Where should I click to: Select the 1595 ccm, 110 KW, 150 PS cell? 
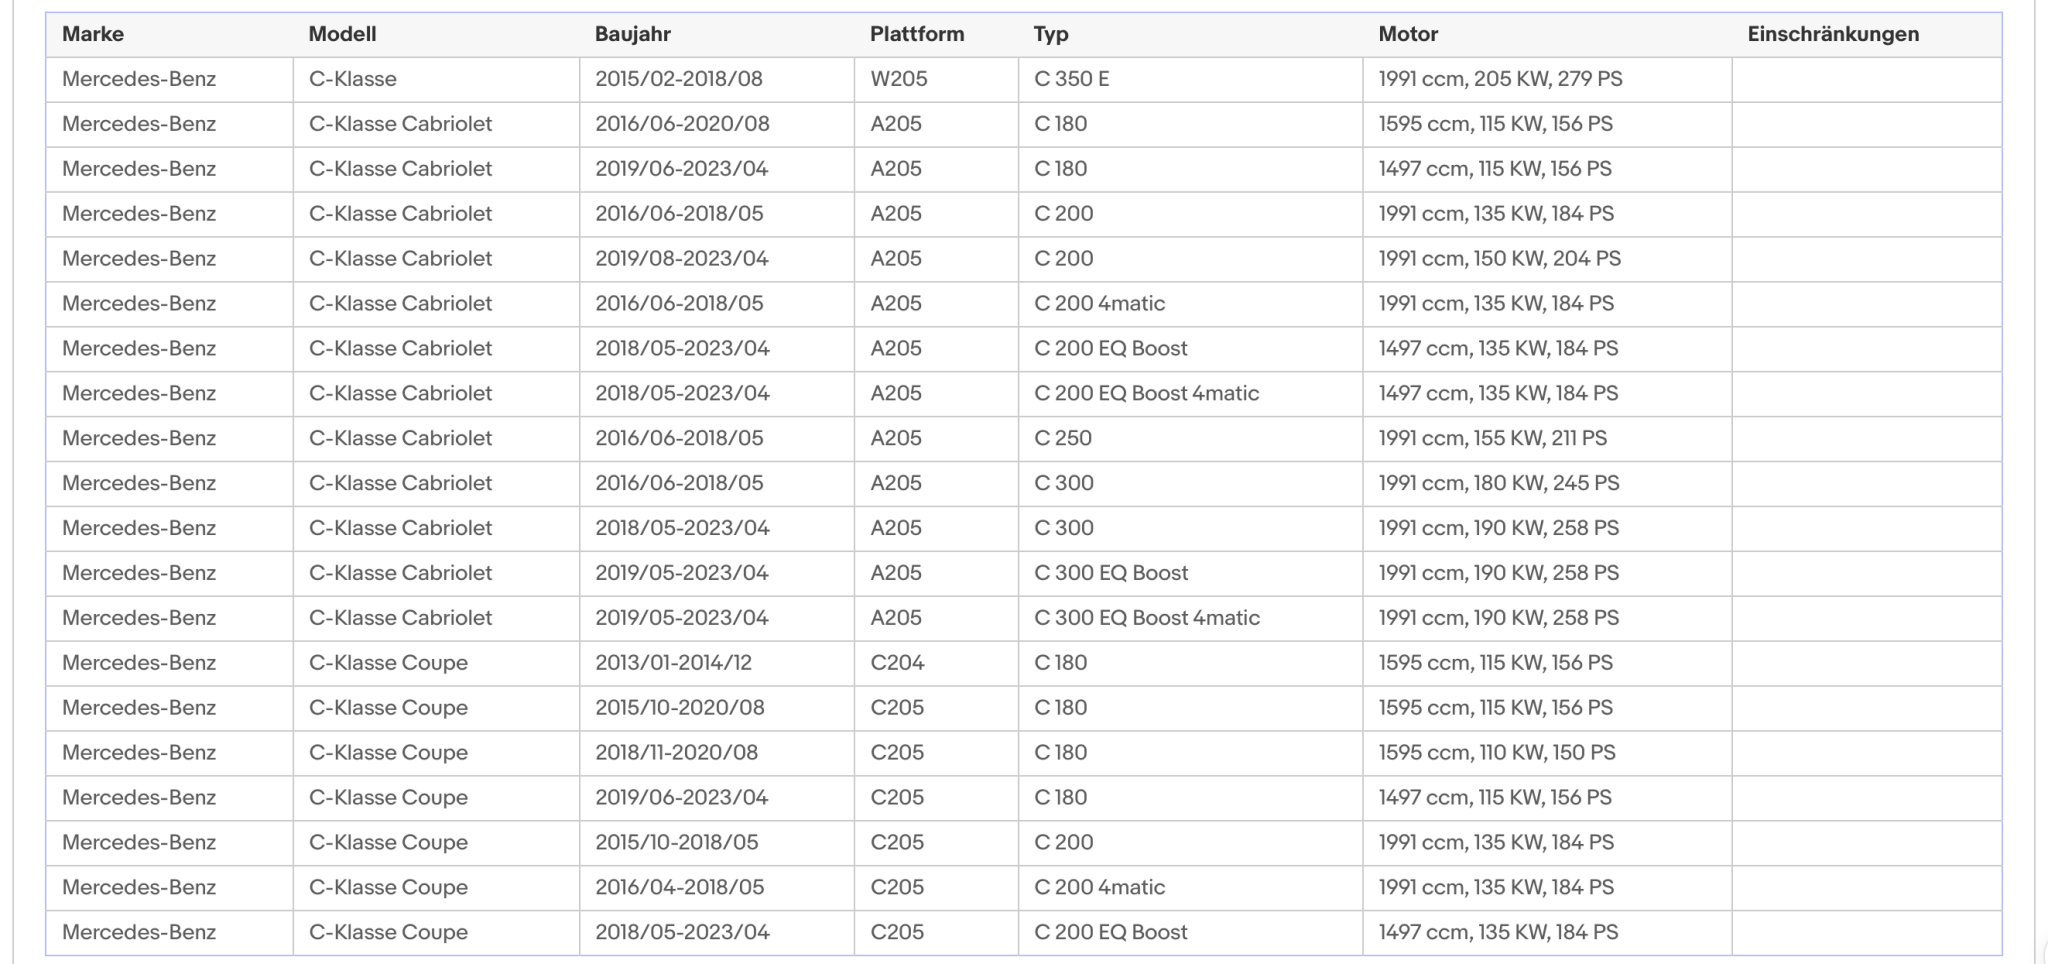1547,752
